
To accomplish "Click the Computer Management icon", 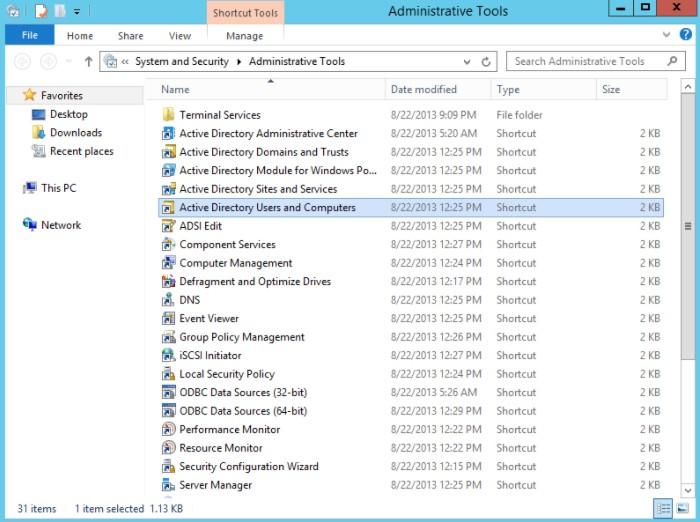I will [168, 263].
